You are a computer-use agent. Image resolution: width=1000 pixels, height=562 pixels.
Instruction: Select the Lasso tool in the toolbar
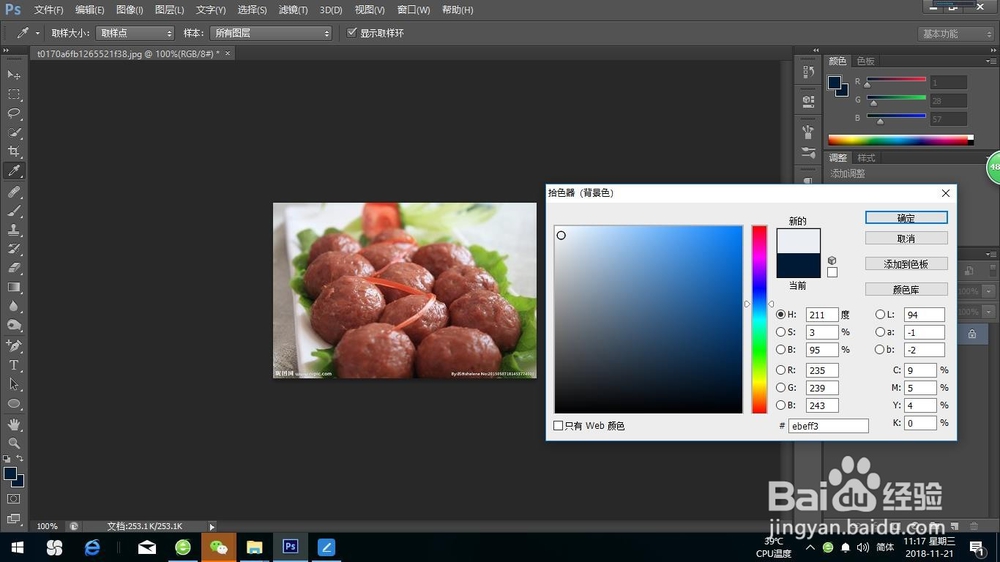(x=13, y=113)
